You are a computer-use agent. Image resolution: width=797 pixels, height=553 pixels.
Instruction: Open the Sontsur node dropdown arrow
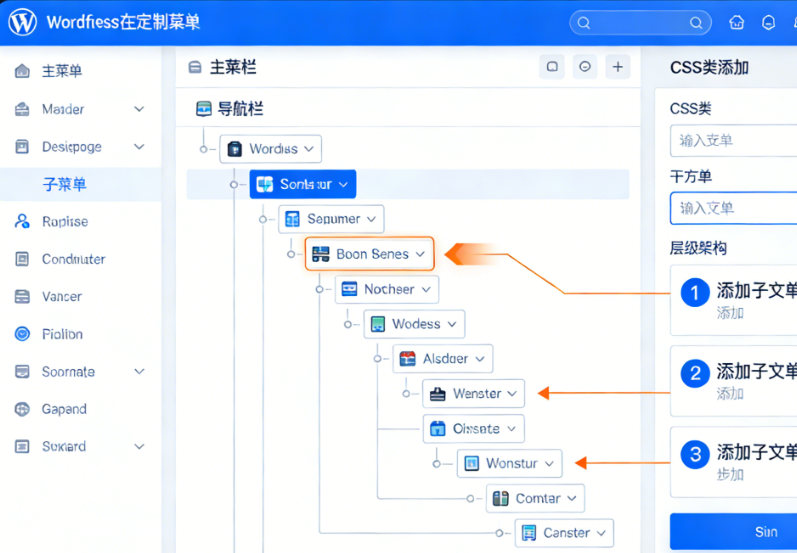tap(344, 185)
